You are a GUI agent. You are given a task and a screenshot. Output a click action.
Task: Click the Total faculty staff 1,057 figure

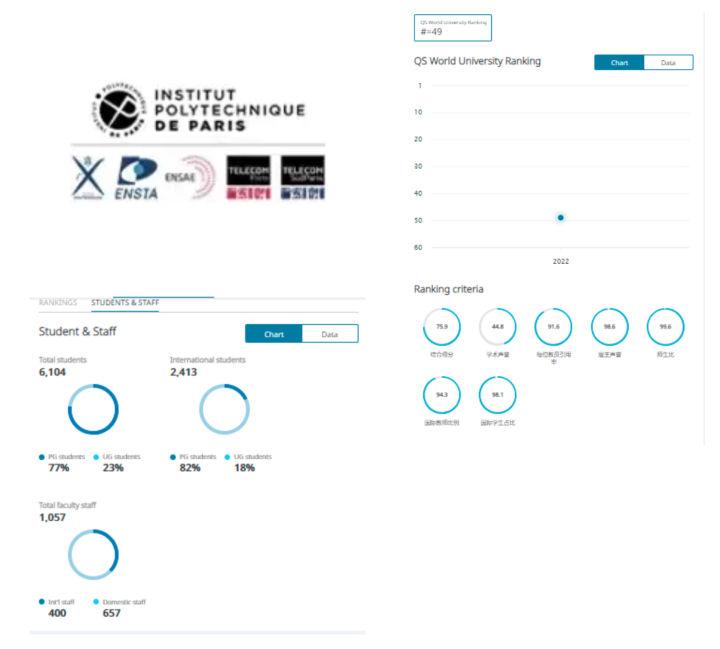tap(52, 517)
